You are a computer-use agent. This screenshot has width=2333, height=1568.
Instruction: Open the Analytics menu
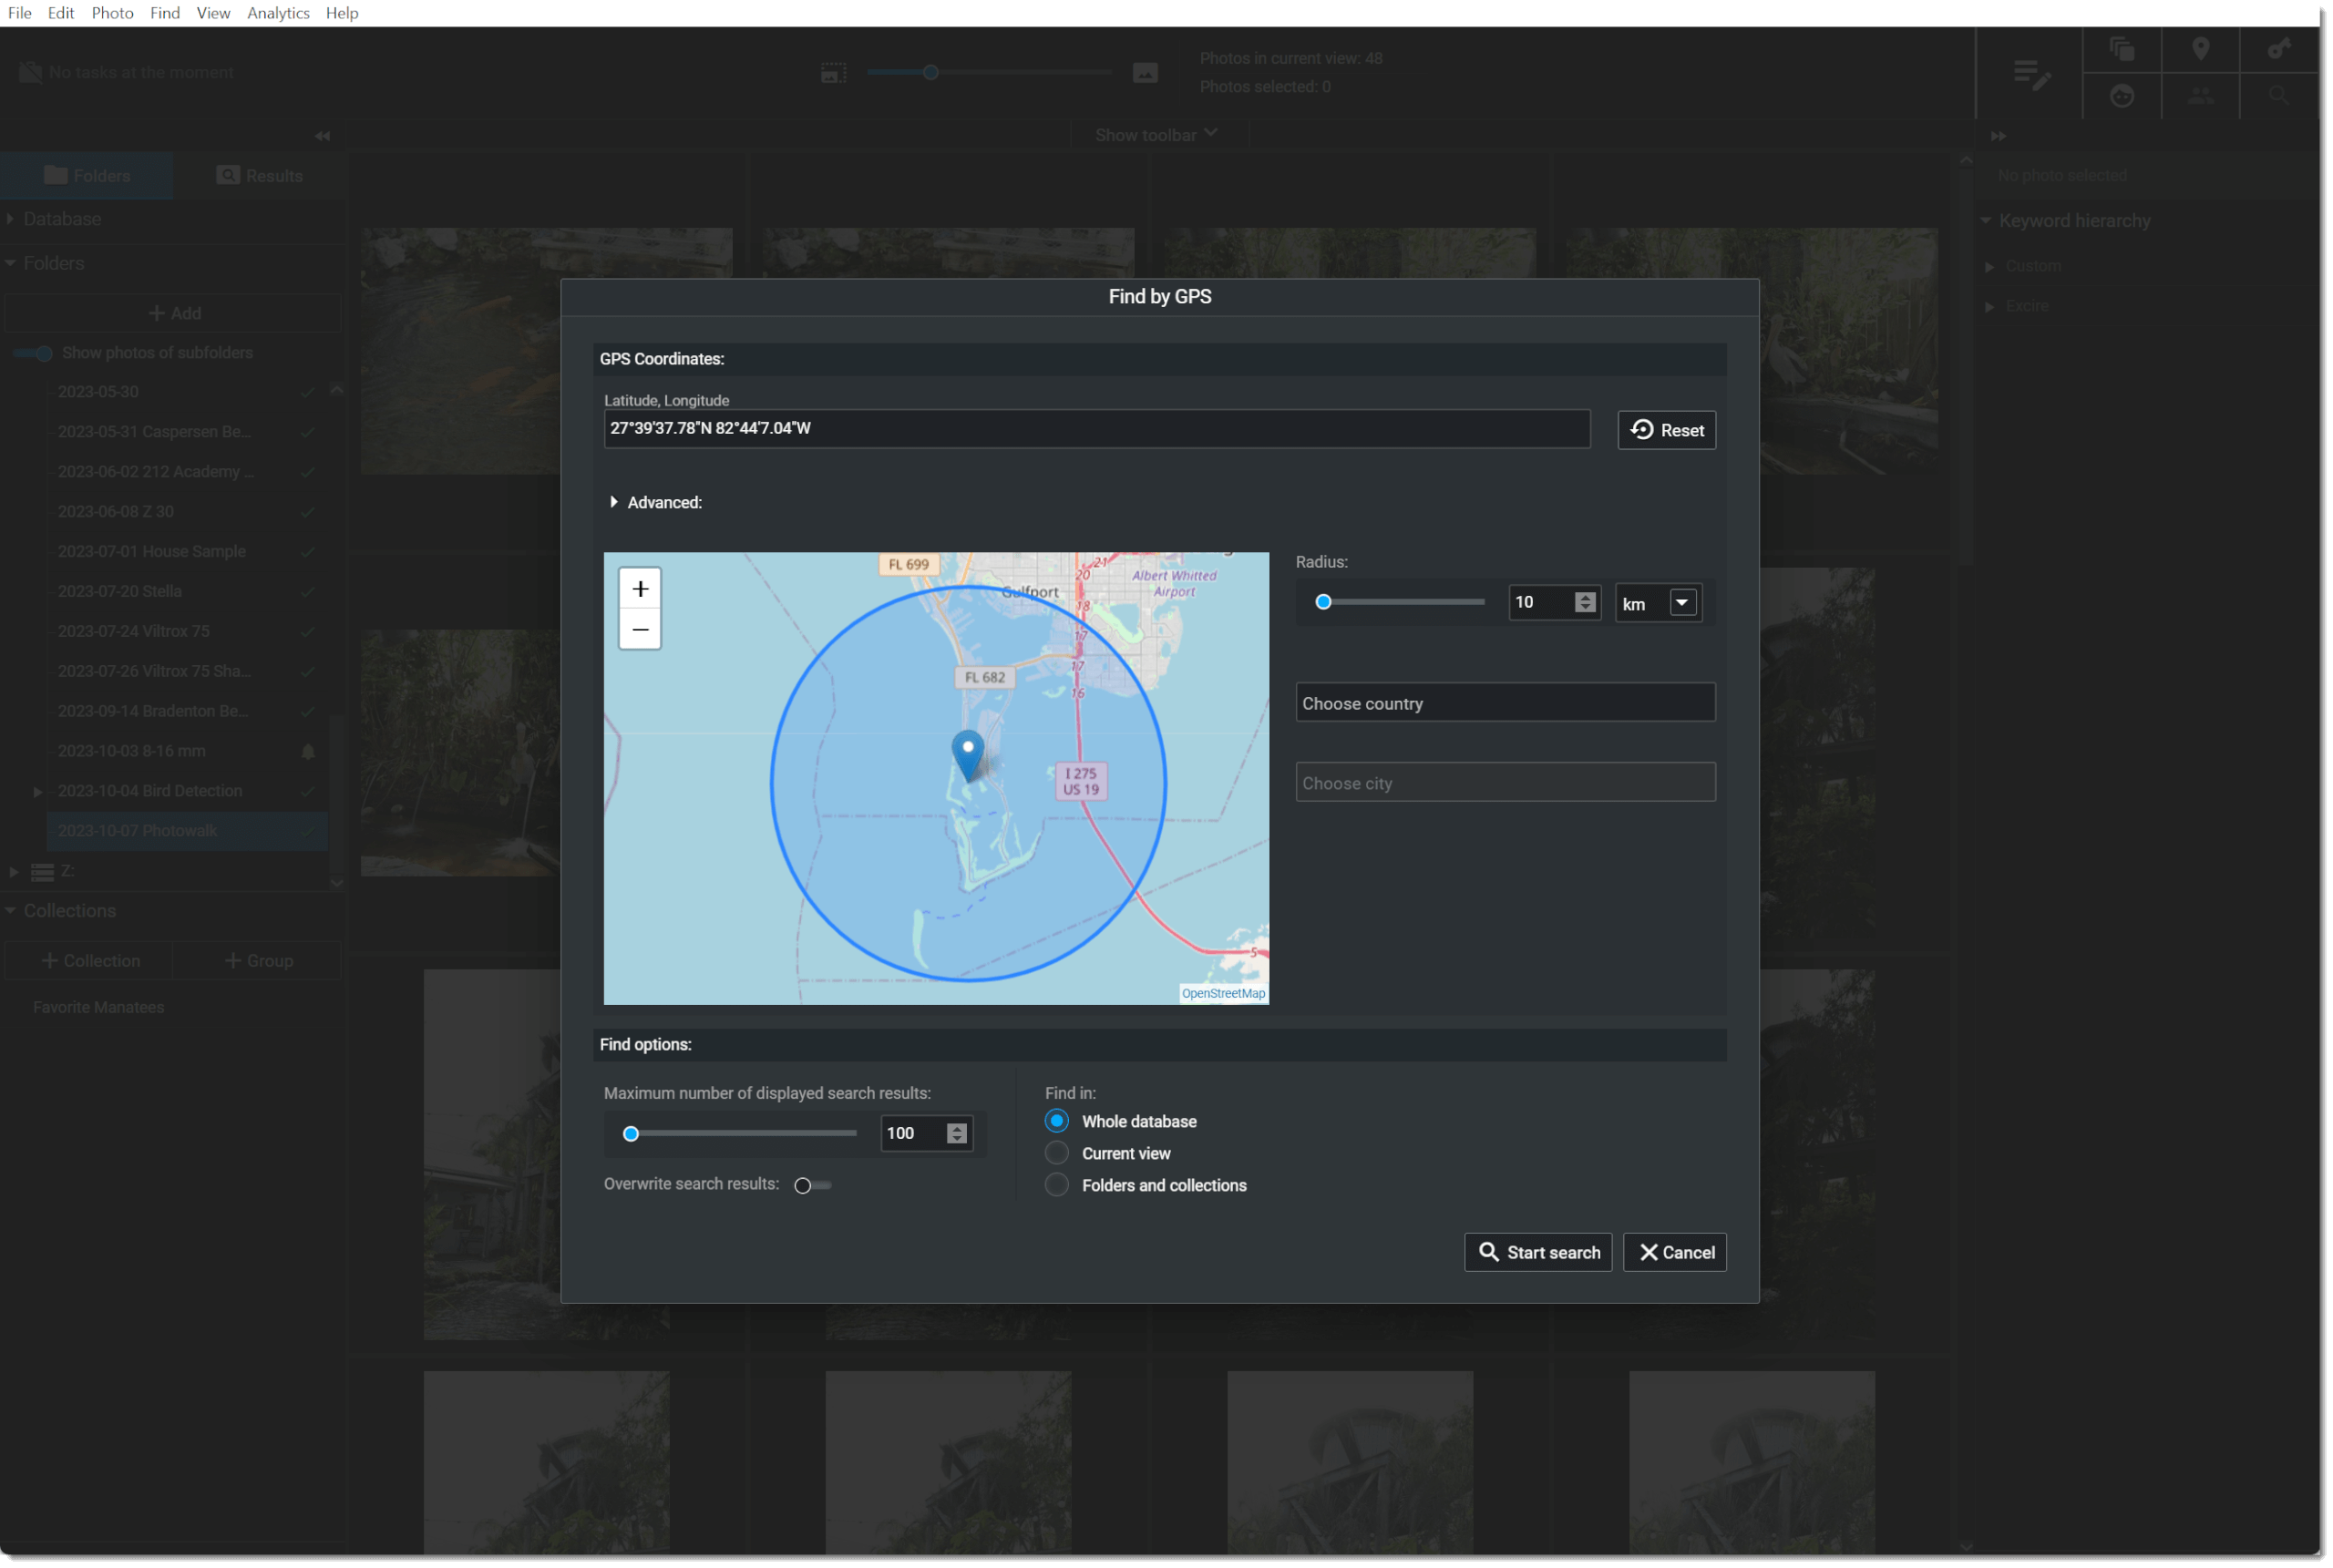(x=278, y=13)
